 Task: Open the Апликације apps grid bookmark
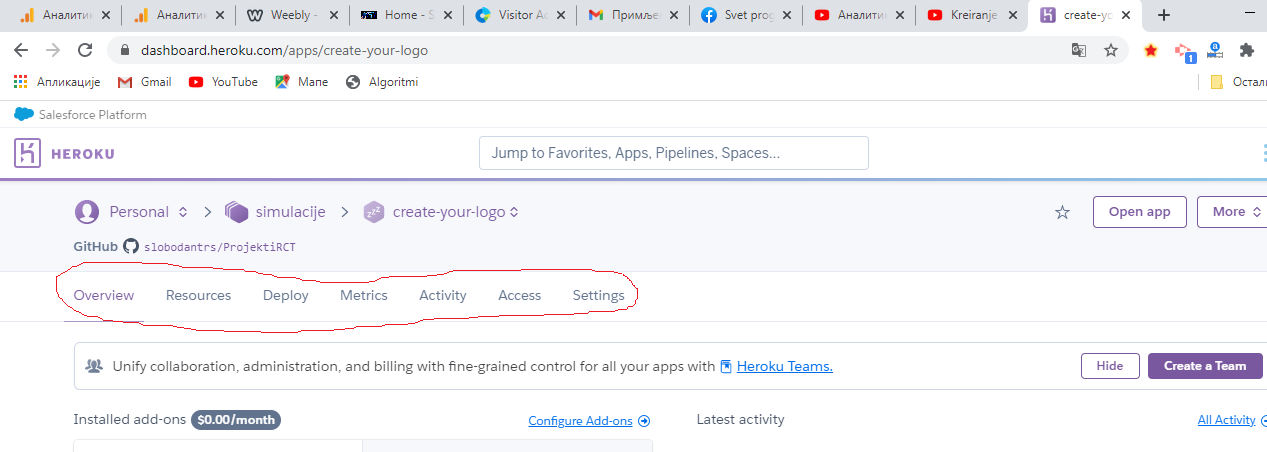pos(57,82)
